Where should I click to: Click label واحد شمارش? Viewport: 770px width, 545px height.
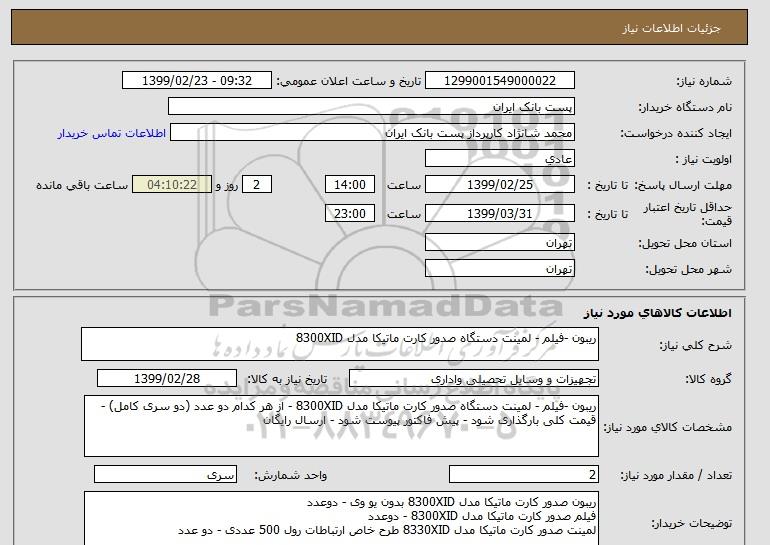pos(291,475)
